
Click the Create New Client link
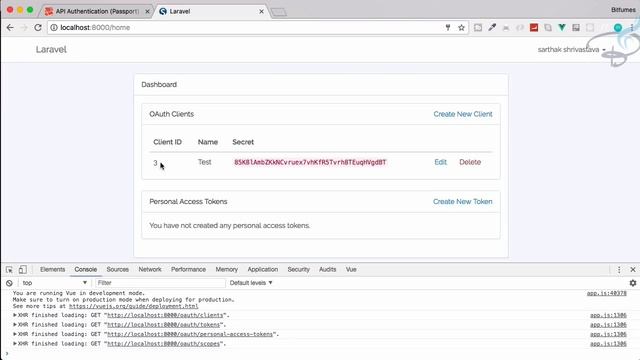[x=463, y=114]
